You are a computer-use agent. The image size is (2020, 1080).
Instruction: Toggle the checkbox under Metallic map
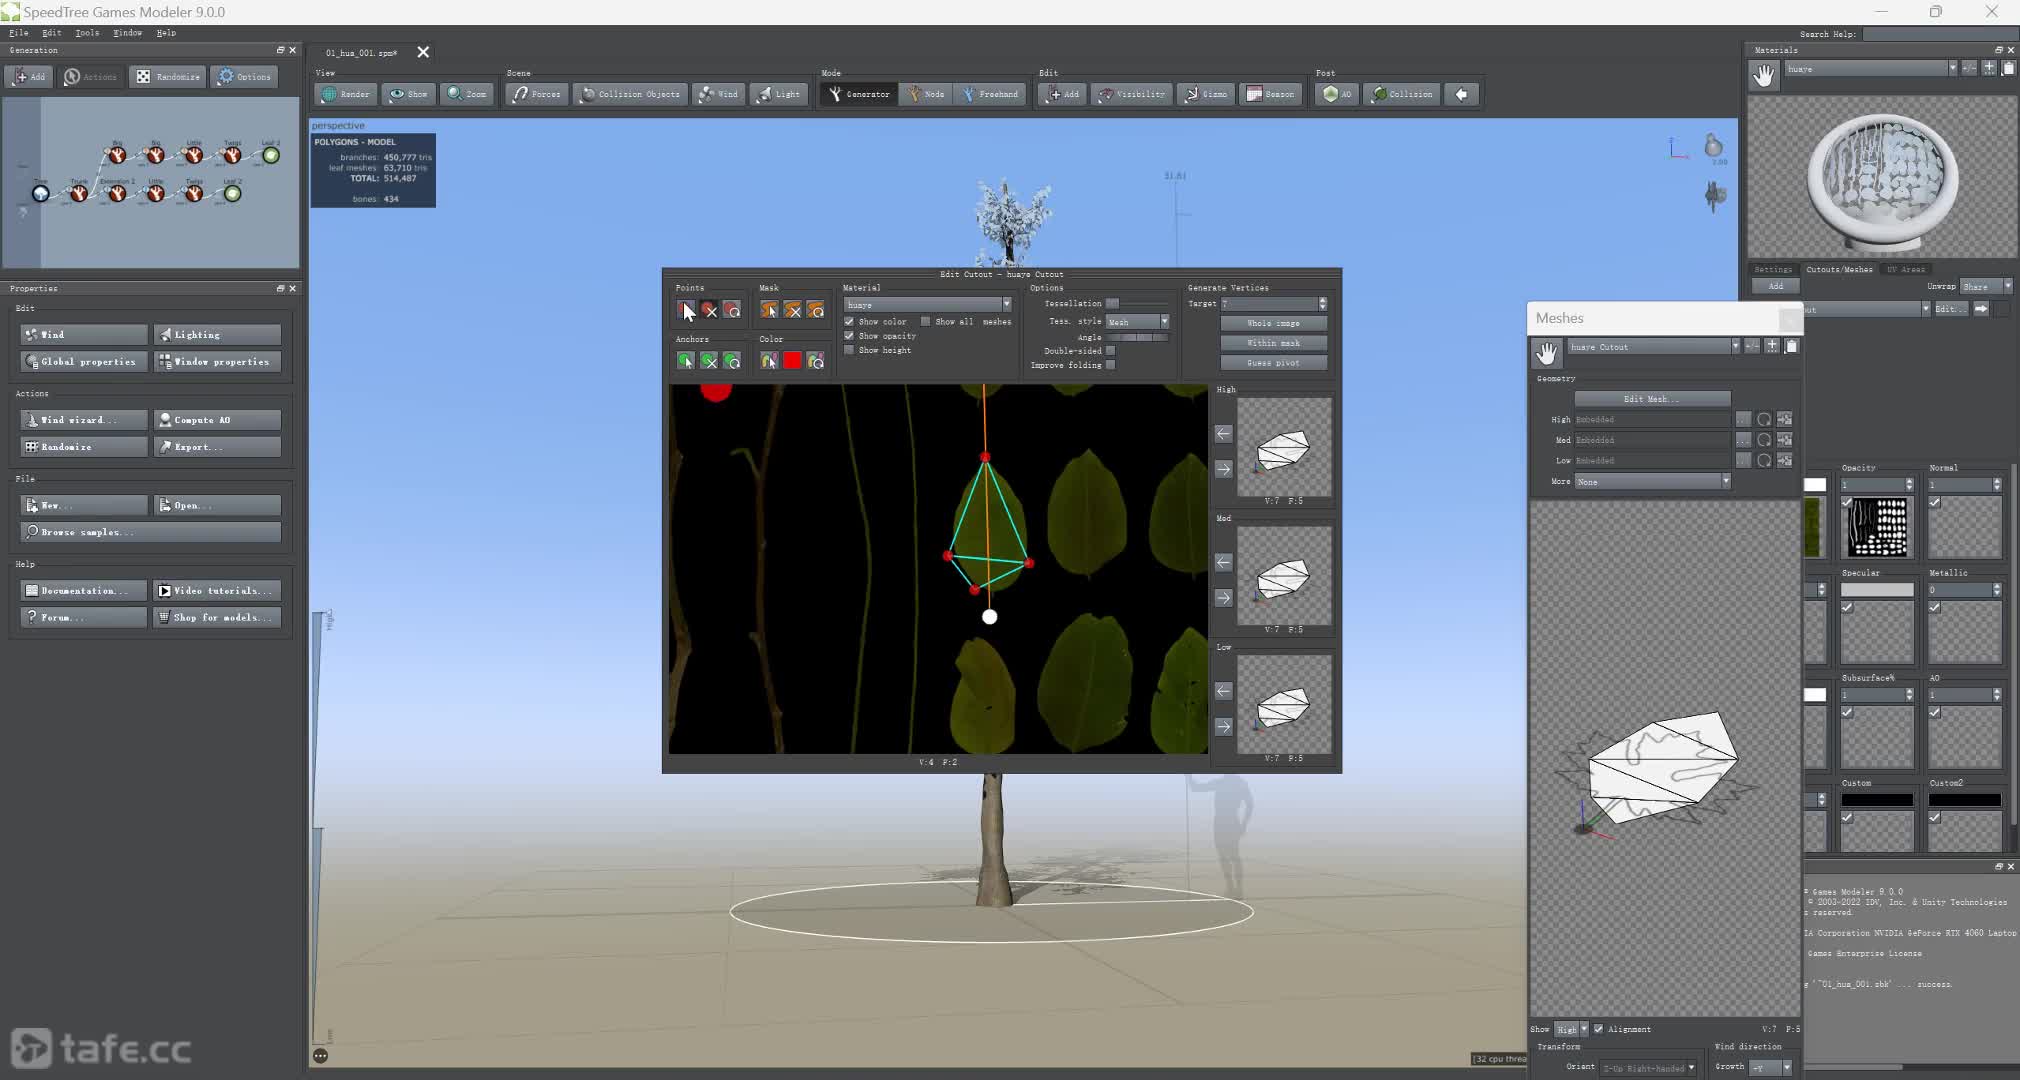(1935, 607)
